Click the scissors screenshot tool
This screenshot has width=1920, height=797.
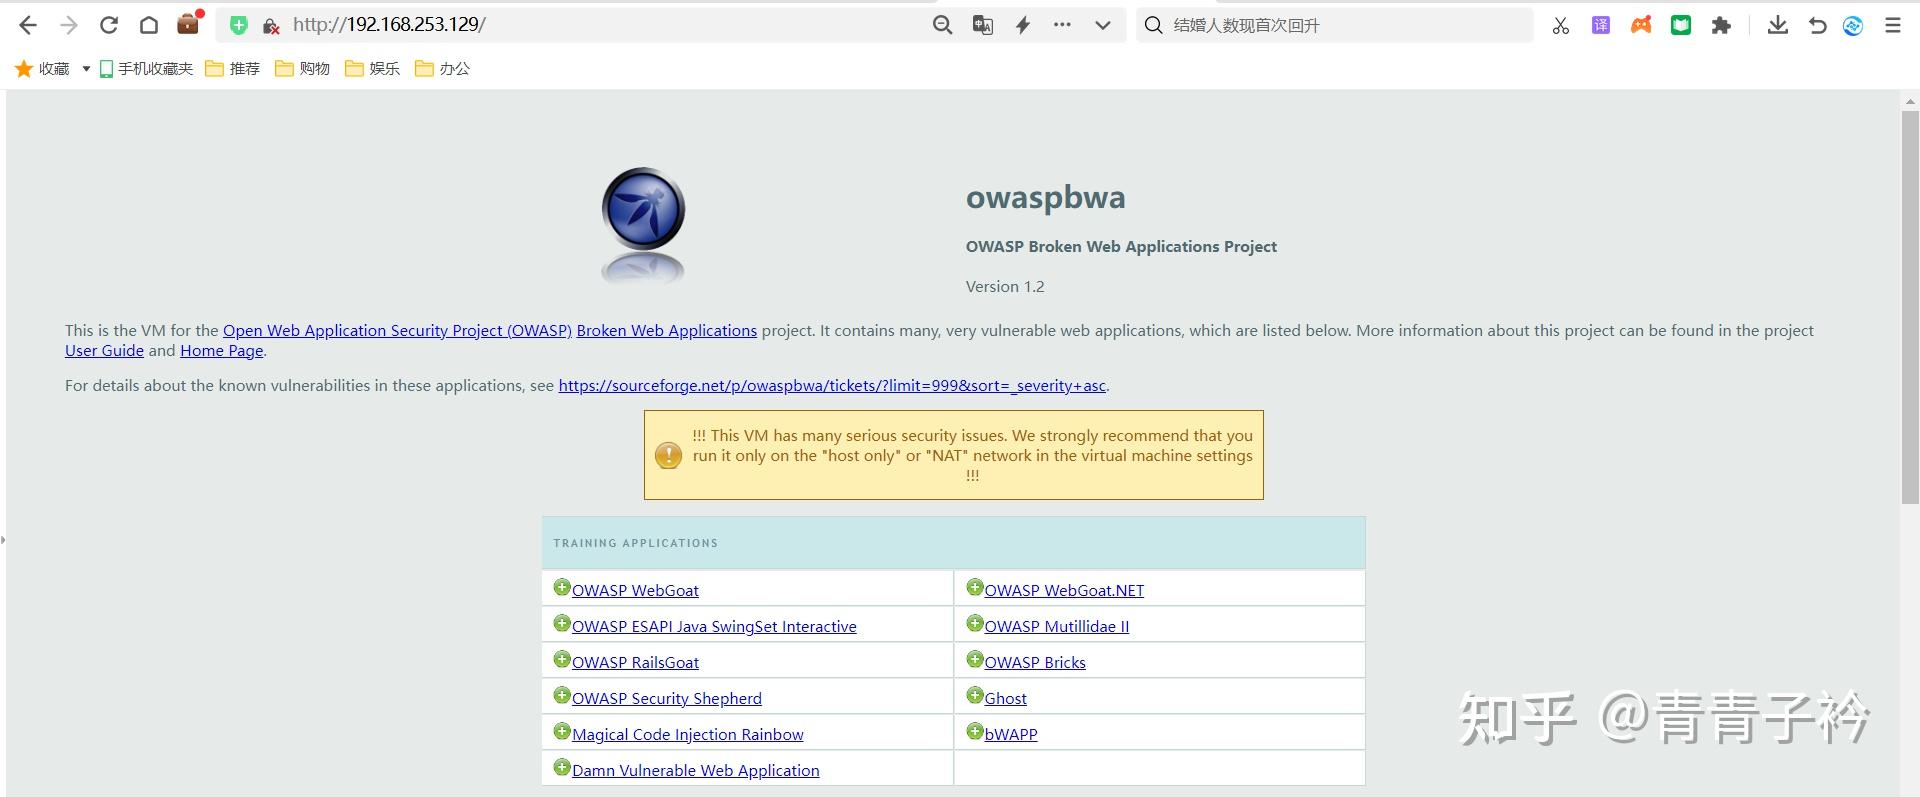pos(1560,25)
